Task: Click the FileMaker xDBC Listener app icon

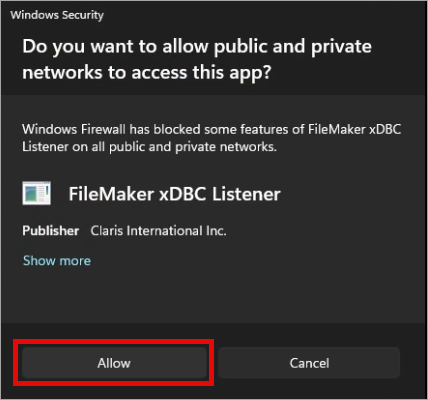Action: (36, 193)
